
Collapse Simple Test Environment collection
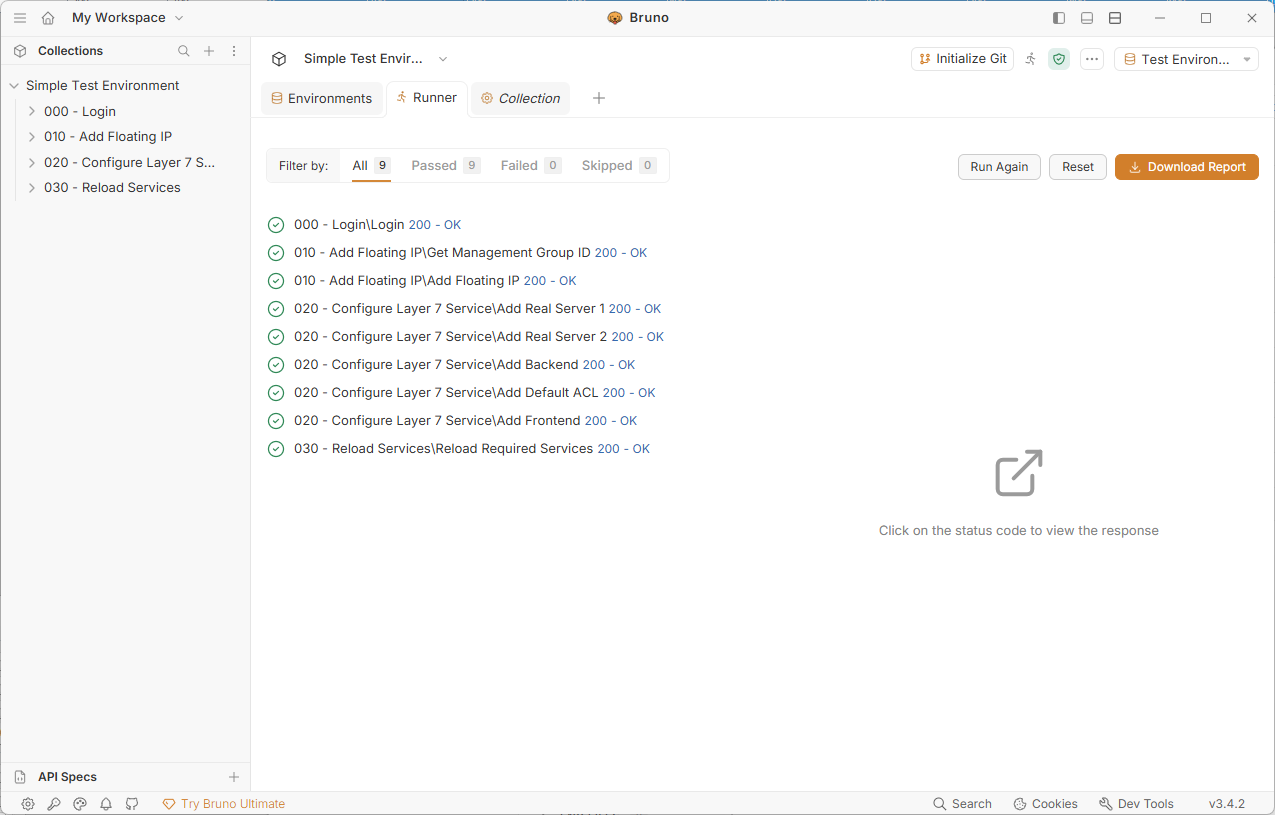[14, 86]
